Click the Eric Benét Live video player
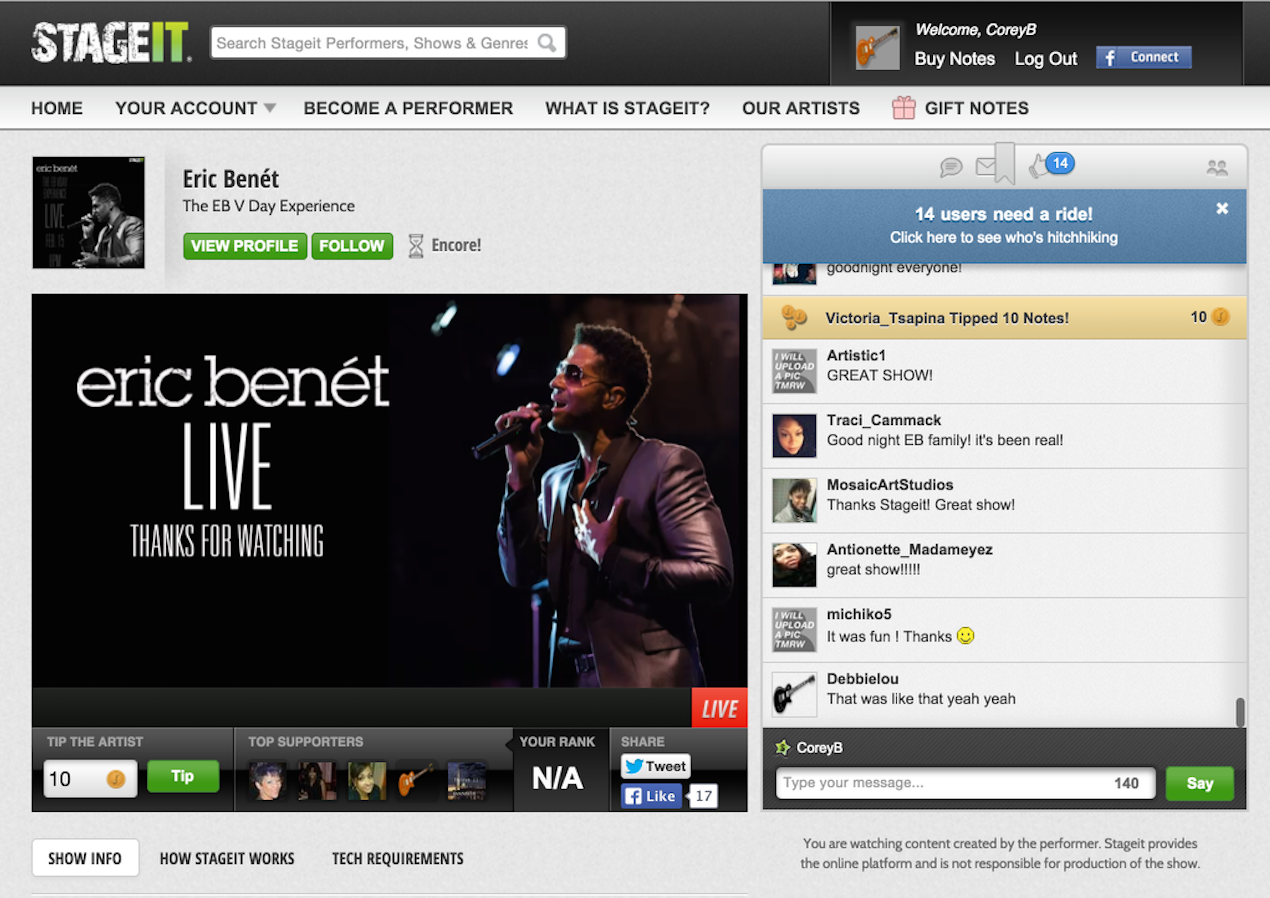 point(390,490)
